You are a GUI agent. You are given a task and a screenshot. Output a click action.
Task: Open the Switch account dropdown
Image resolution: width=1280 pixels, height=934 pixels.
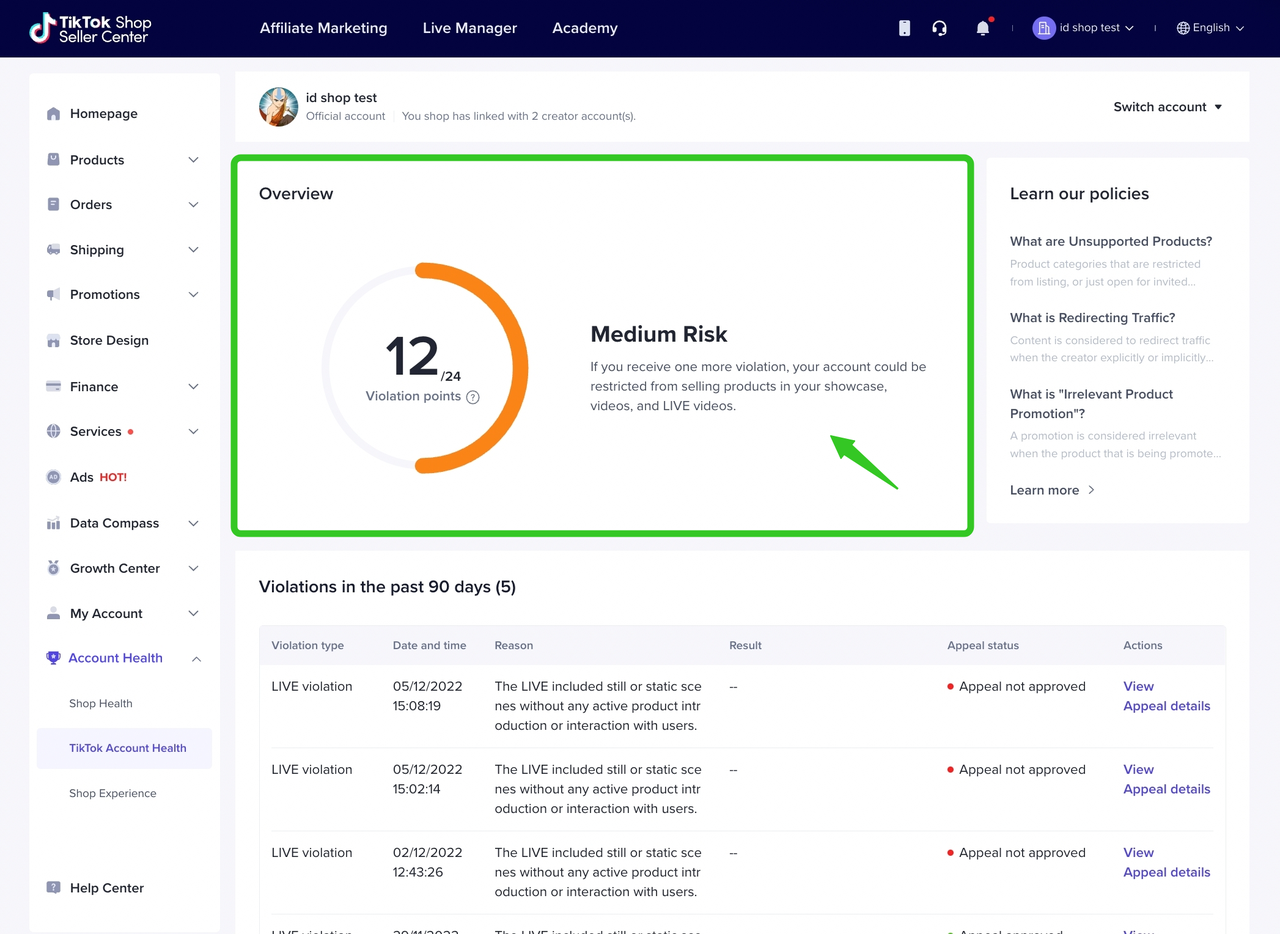(1167, 107)
